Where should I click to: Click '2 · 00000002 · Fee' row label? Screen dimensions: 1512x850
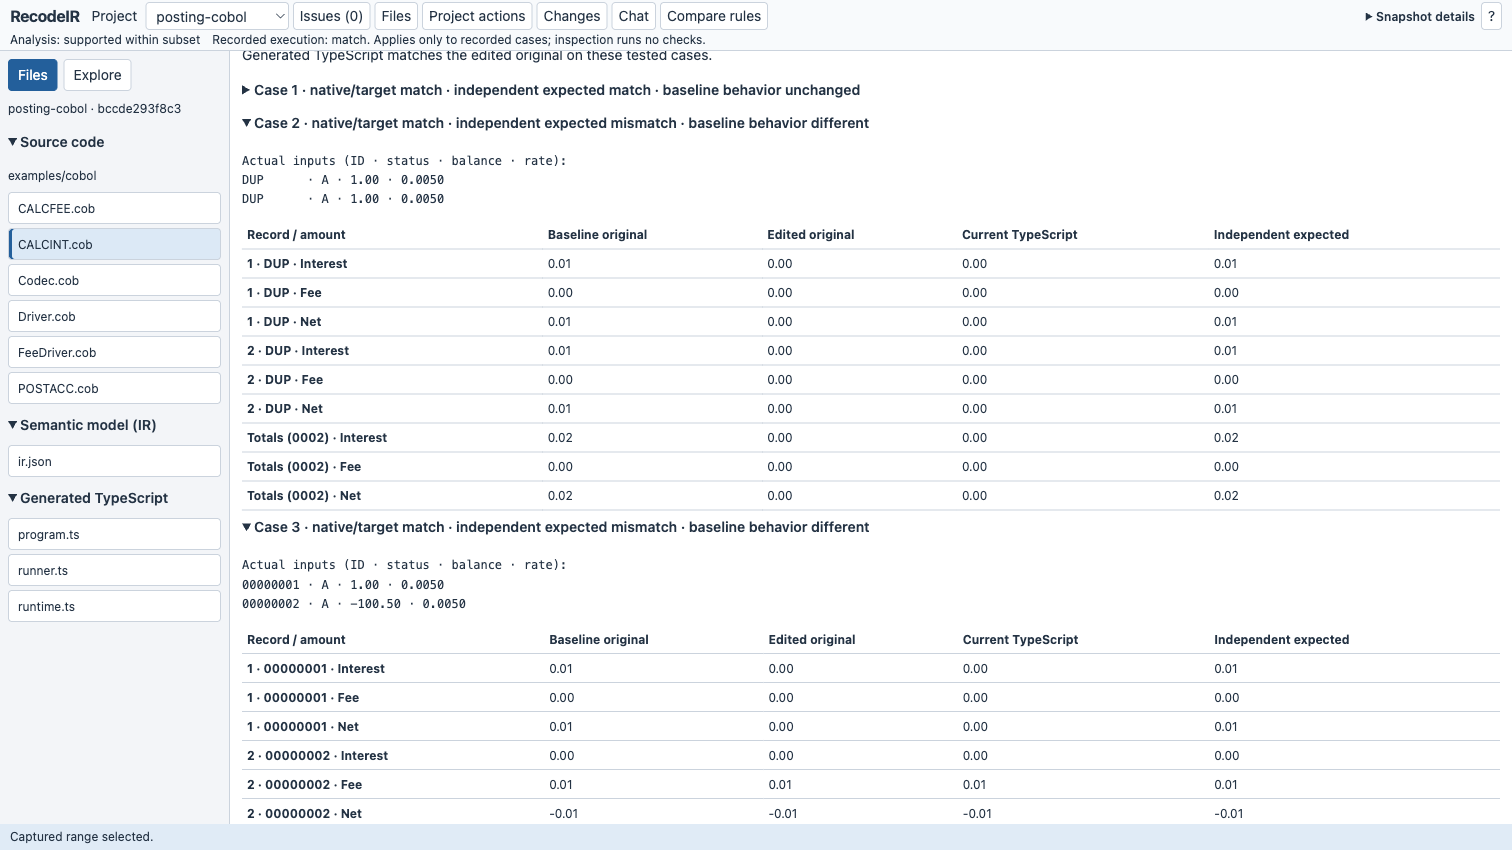tap(304, 785)
